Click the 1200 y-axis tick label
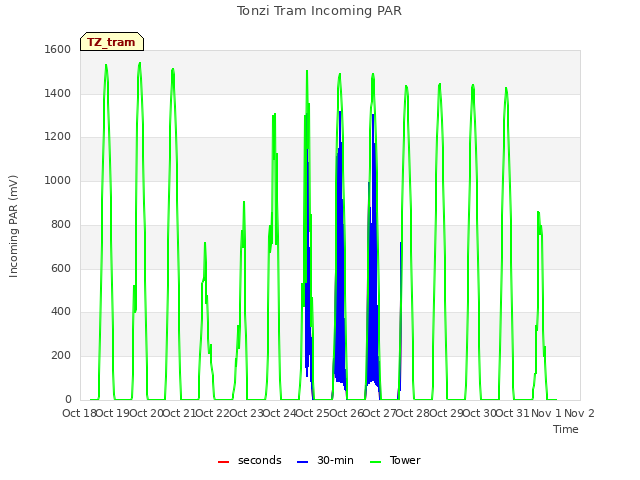The height and width of the screenshot is (480, 640). (x=58, y=137)
